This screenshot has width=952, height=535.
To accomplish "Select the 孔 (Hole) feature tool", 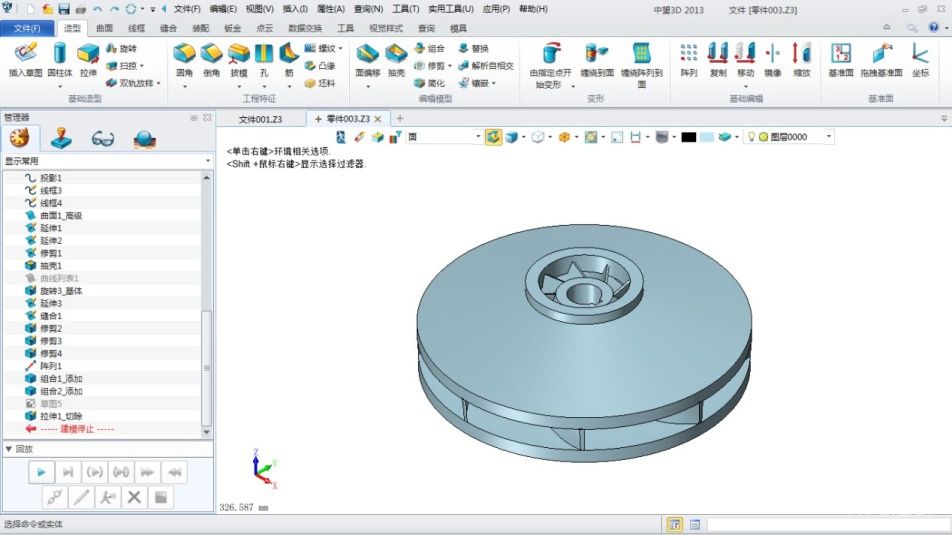I will 263,59.
